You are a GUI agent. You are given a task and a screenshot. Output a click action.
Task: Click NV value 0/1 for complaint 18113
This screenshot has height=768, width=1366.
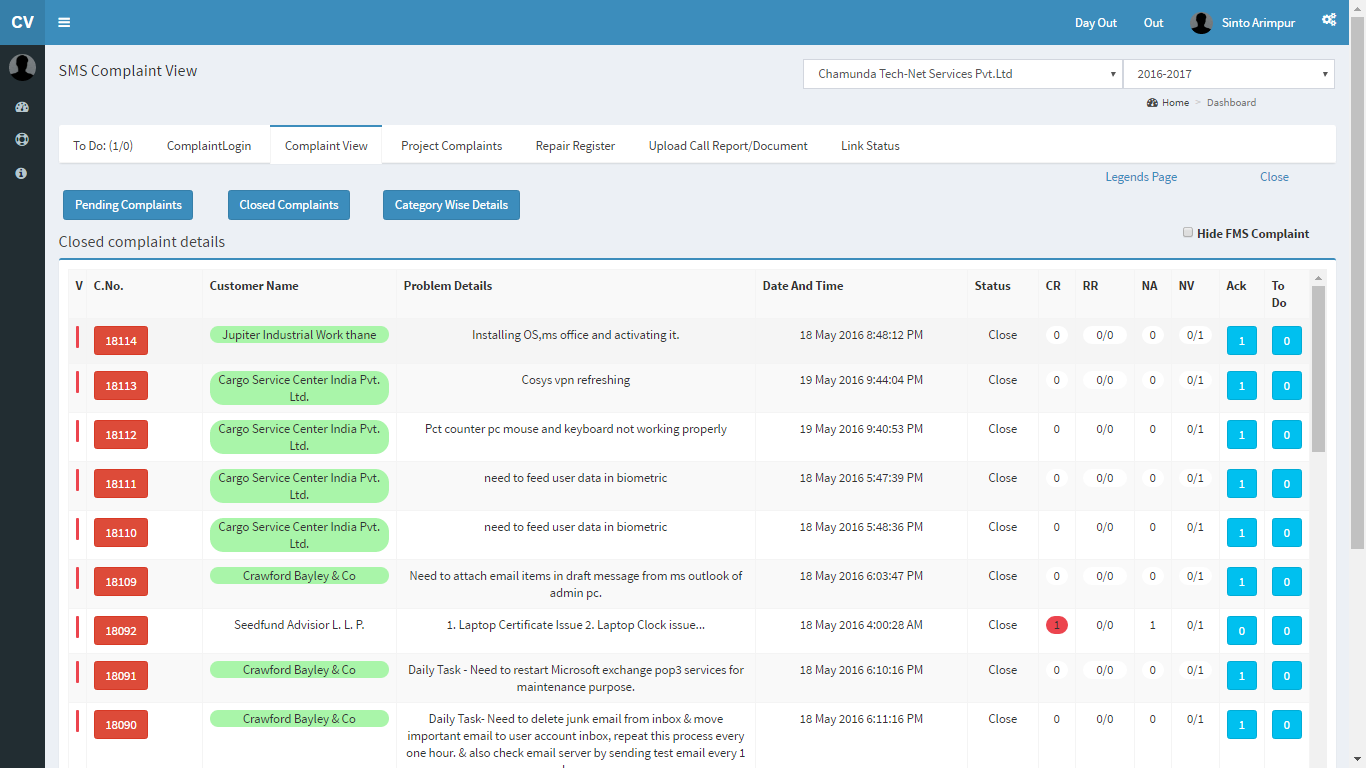[x=1195, y=380]
